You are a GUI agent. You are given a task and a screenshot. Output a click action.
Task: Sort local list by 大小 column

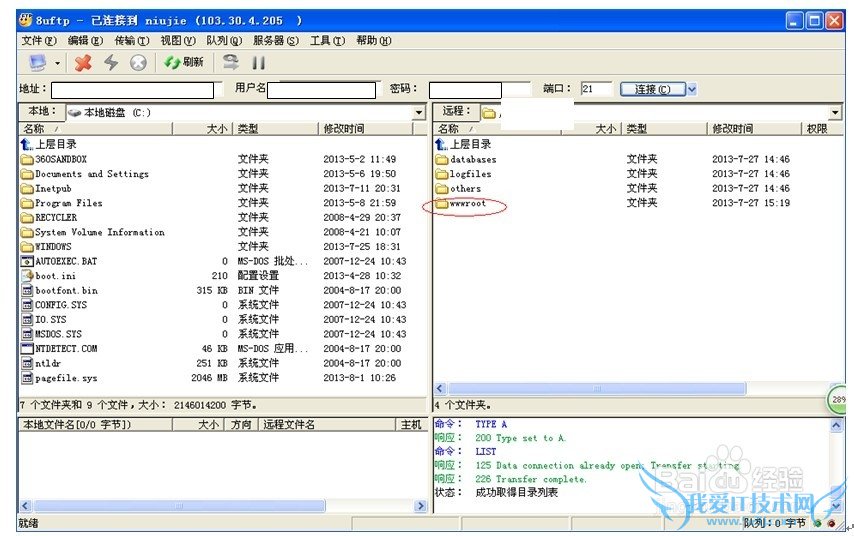202,129
